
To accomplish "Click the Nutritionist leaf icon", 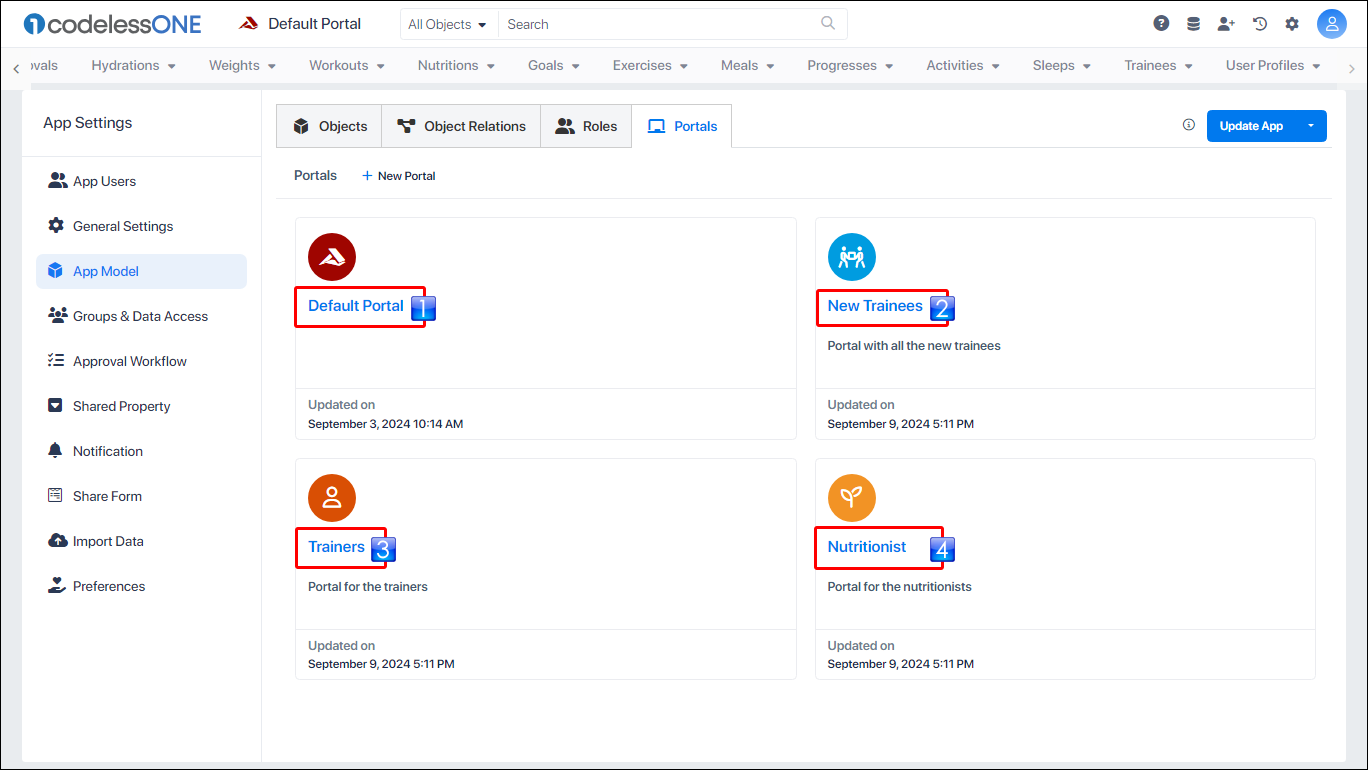I will coord(851,497).
